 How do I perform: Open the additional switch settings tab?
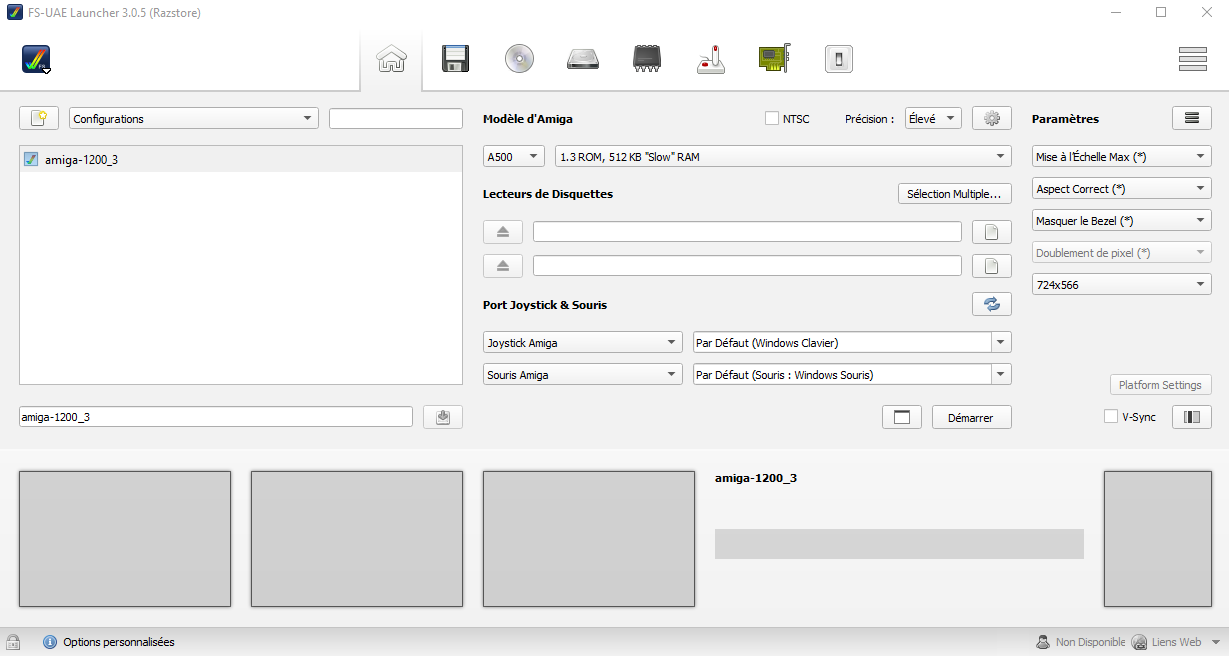838,60
